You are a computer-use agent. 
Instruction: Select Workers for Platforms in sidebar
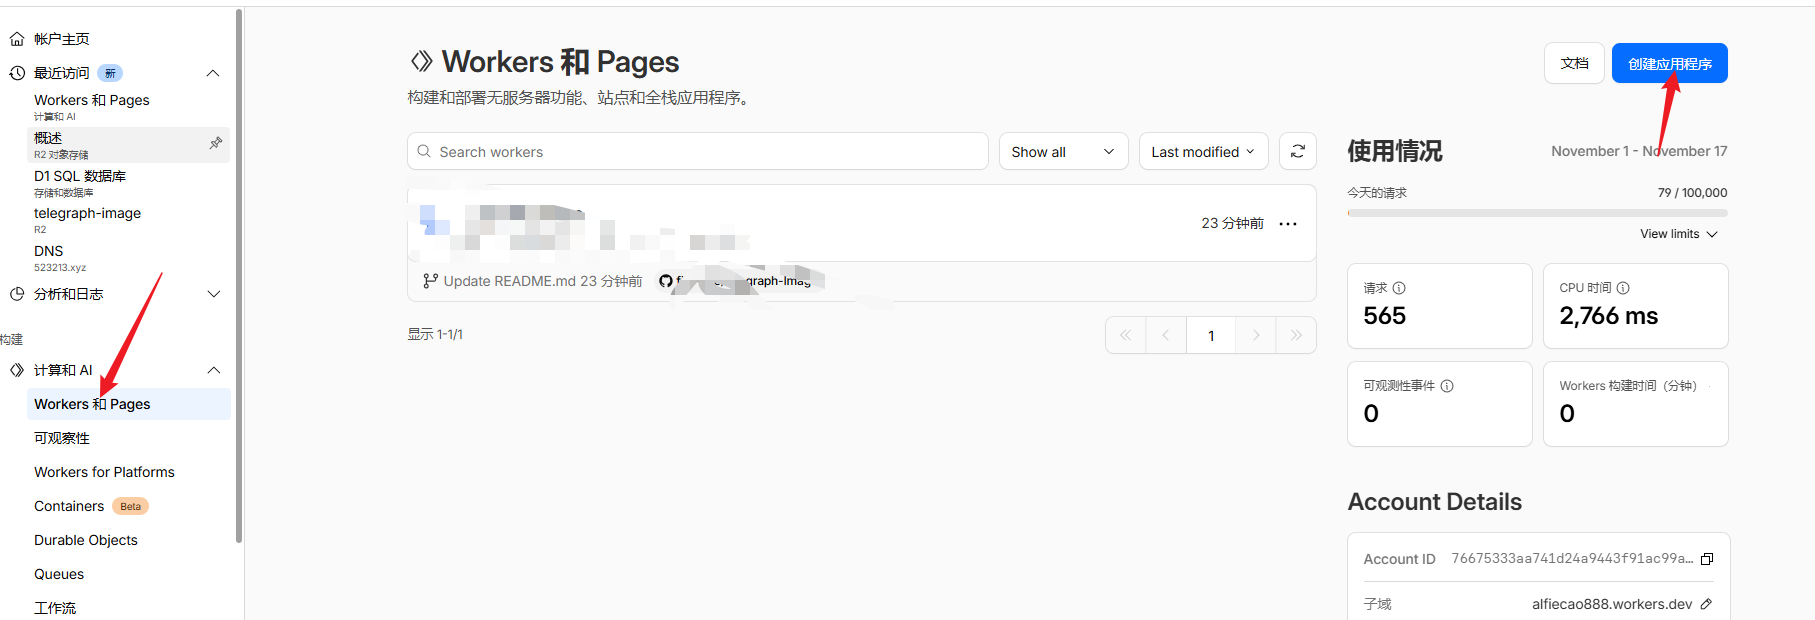coord(104,472)
